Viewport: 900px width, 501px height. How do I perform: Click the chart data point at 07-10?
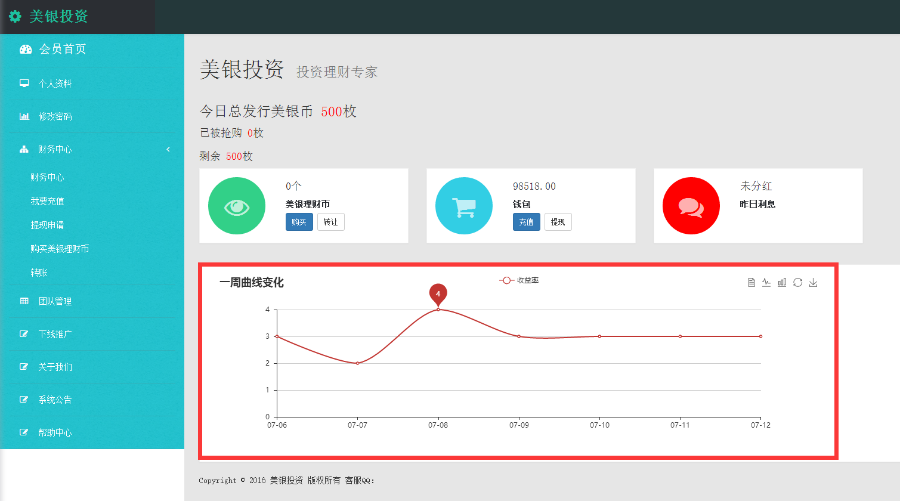tap(599, 336)
